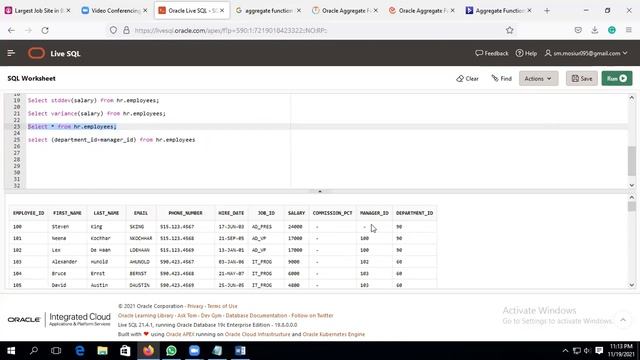Open File Explorer from taskbar
The width and height of the screenshot is (640, 360).
pos(102,351)
